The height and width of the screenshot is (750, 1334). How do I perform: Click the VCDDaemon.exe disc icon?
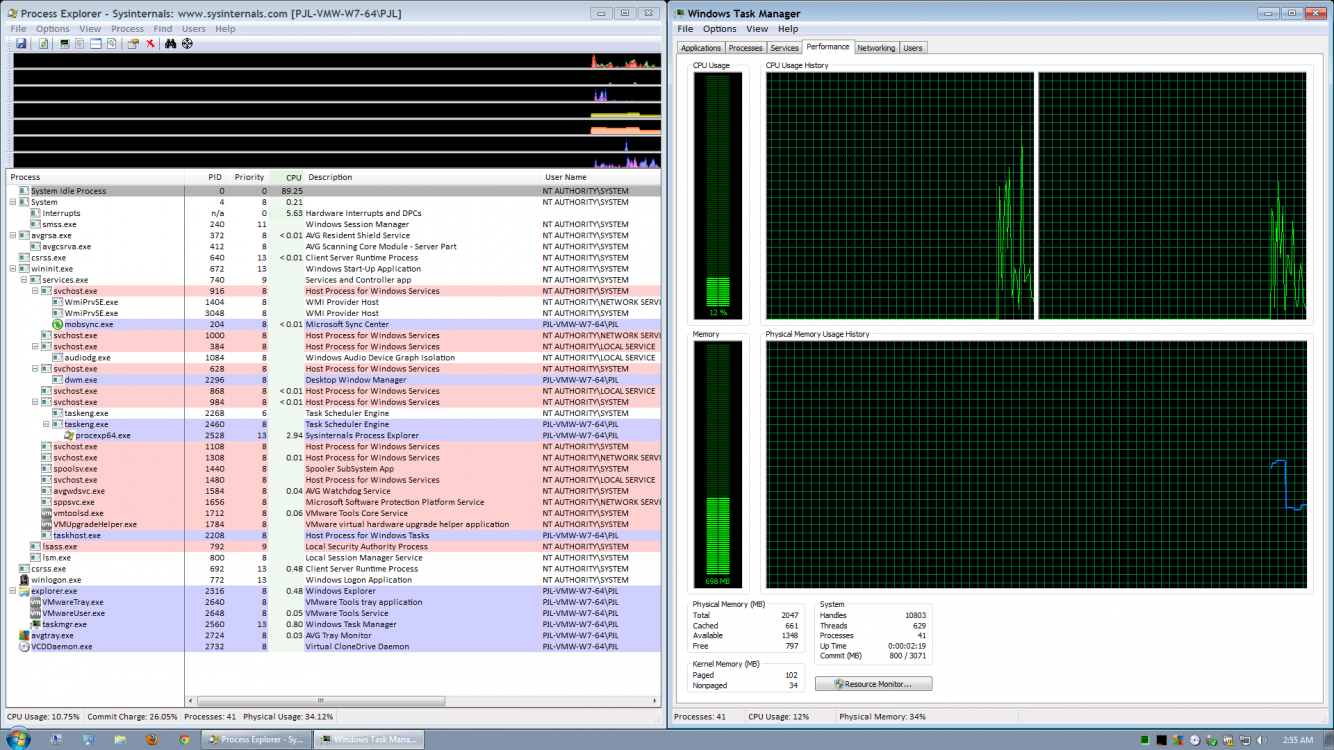click(24, 646)
